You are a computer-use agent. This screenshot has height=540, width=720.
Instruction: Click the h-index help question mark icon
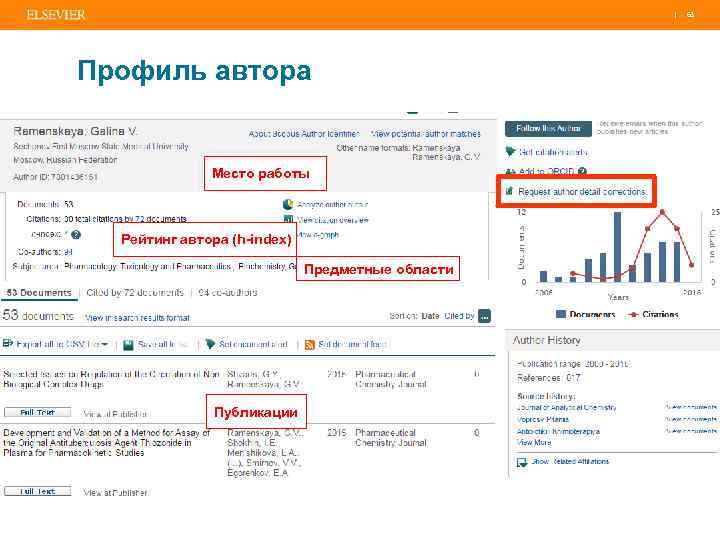click(x=76, y=235)
